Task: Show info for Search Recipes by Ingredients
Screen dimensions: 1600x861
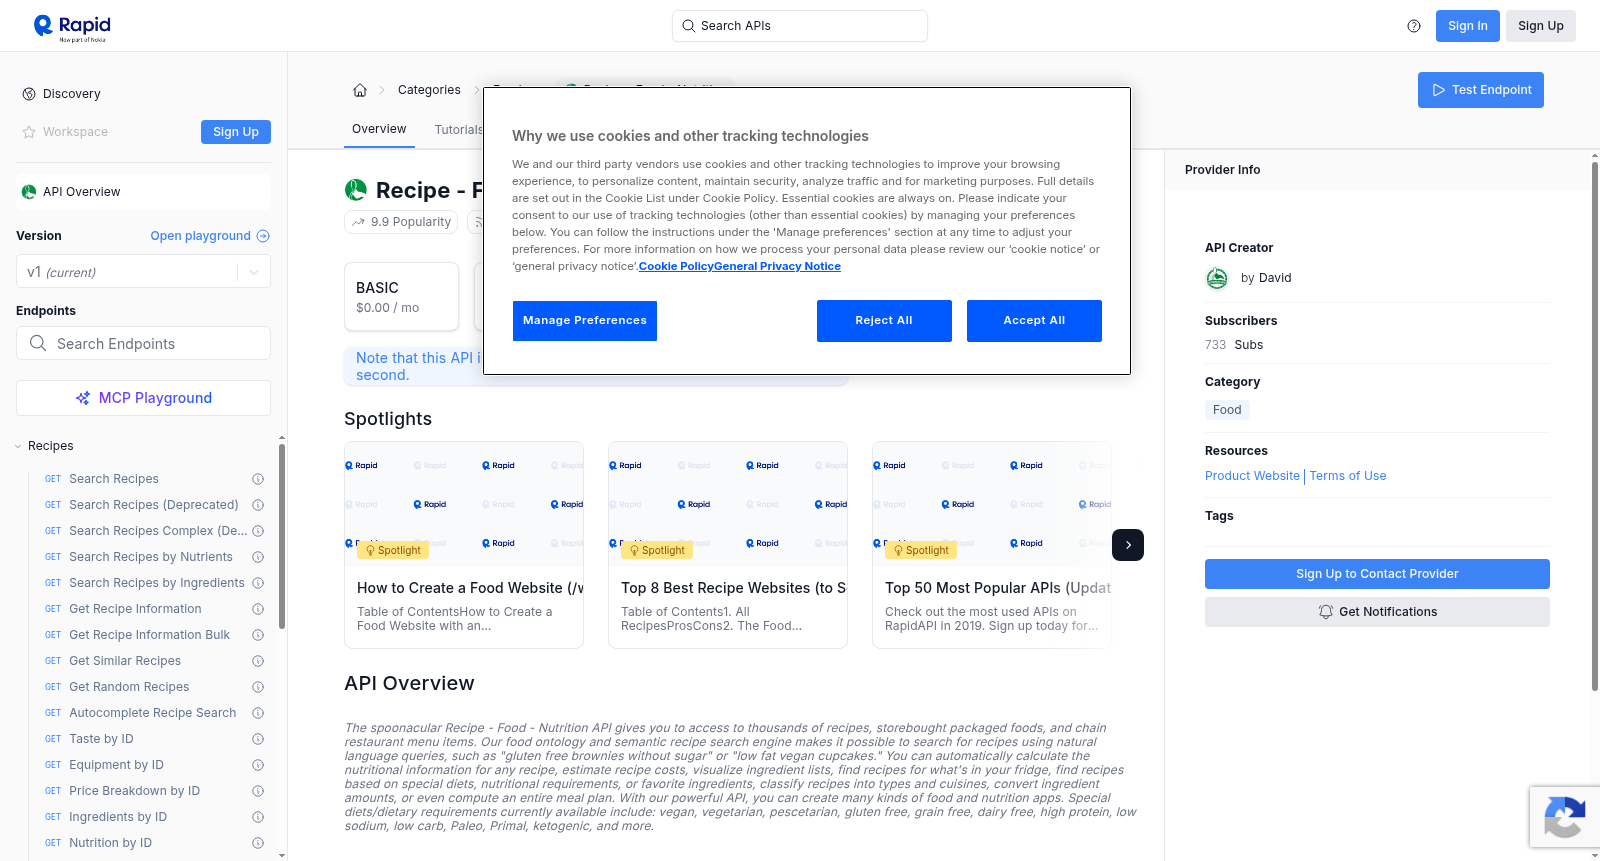Action: tap(258, 583)
